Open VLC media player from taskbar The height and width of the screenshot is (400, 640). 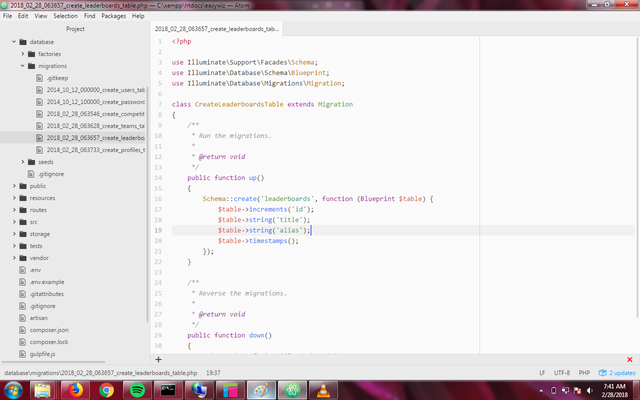pos(323,390)
